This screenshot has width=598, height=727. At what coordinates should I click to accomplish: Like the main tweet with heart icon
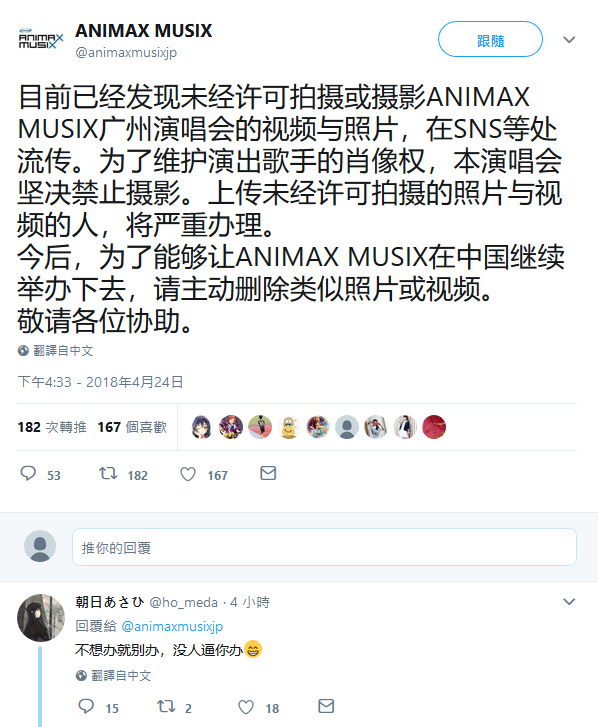(x=188, y=474)
